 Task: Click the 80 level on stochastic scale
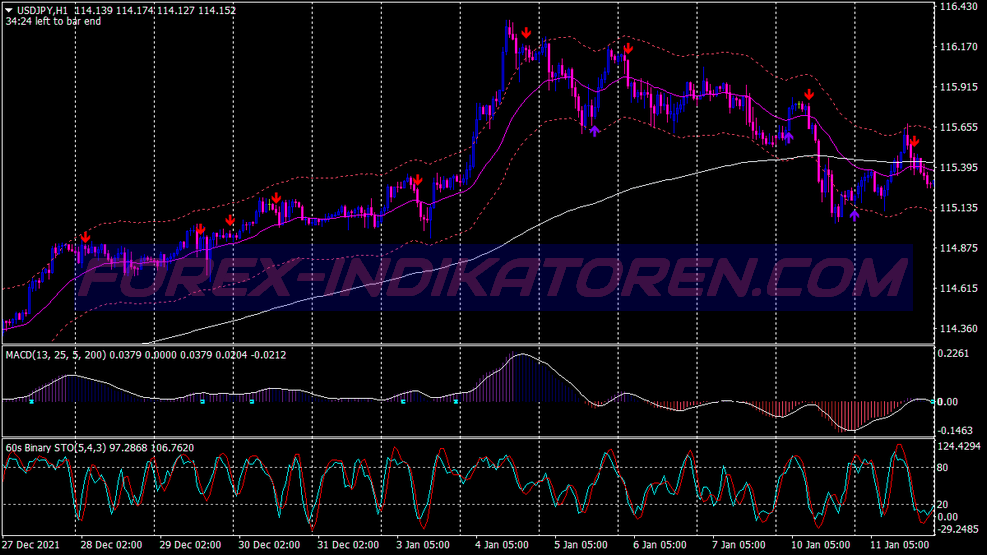942,468
